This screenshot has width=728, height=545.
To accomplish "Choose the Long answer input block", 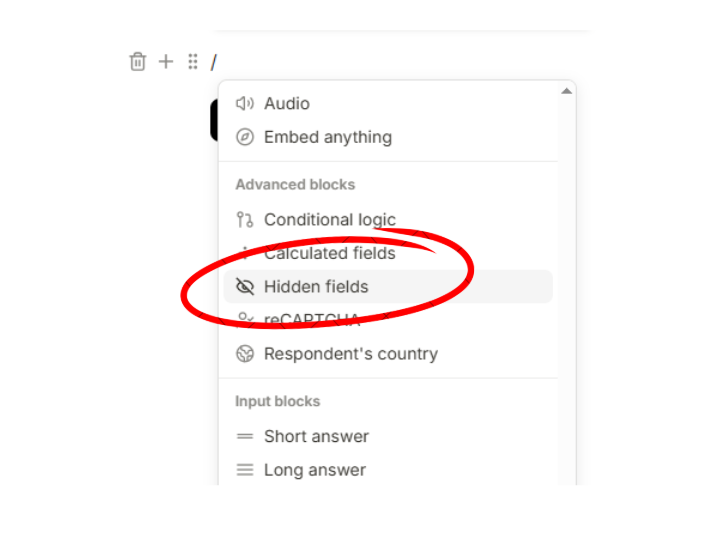I will 314,470.
